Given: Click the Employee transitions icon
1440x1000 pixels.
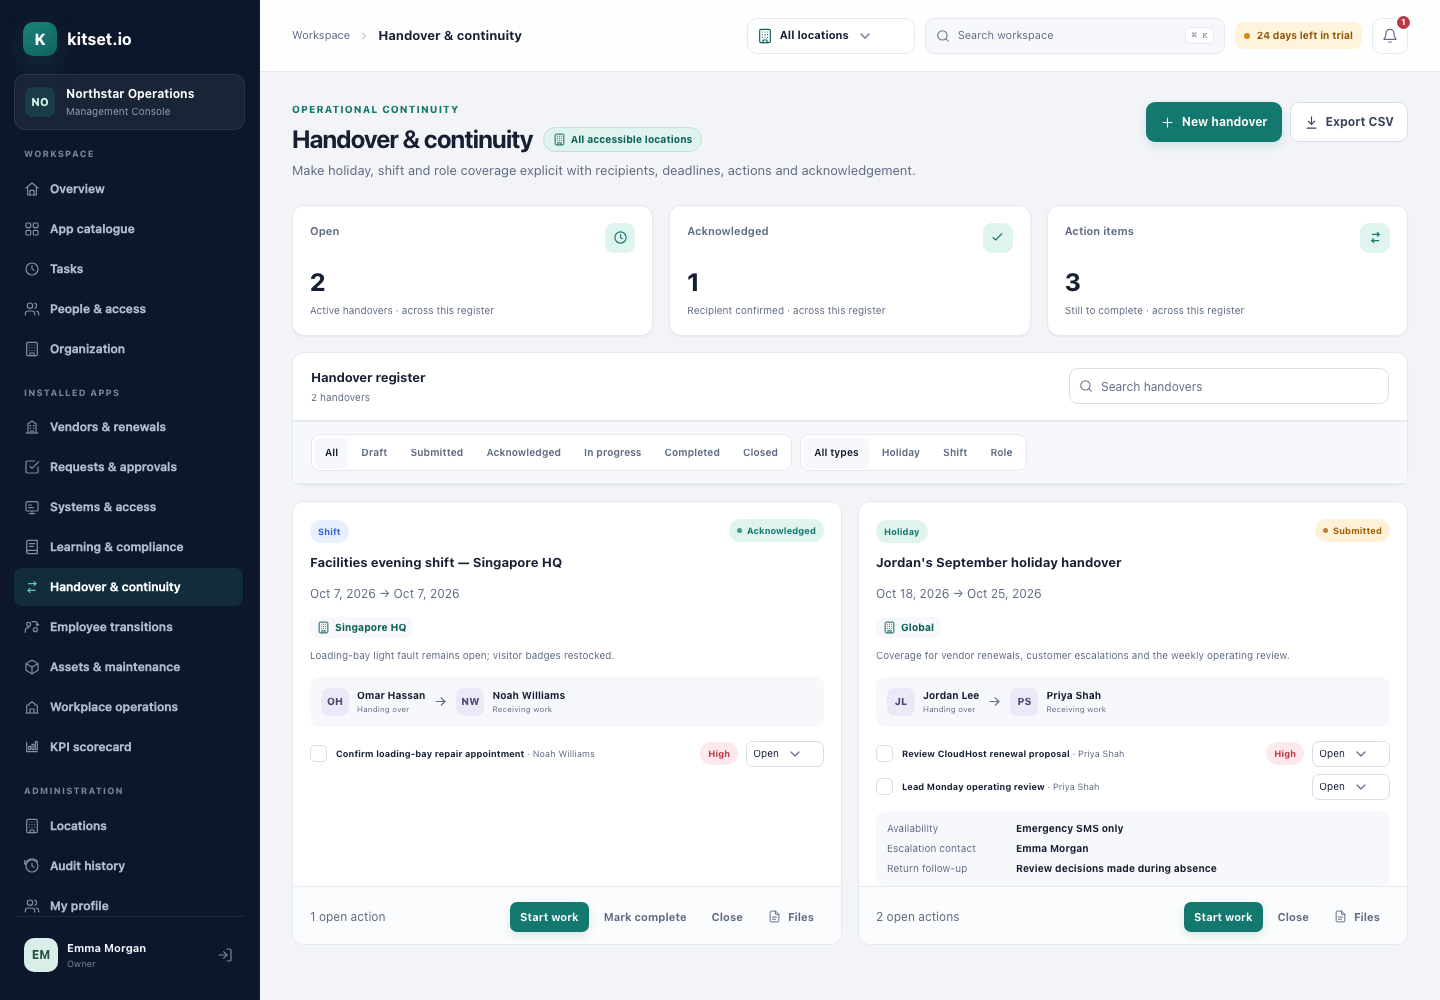Looking at the screenshot, I should coord(32,627).
